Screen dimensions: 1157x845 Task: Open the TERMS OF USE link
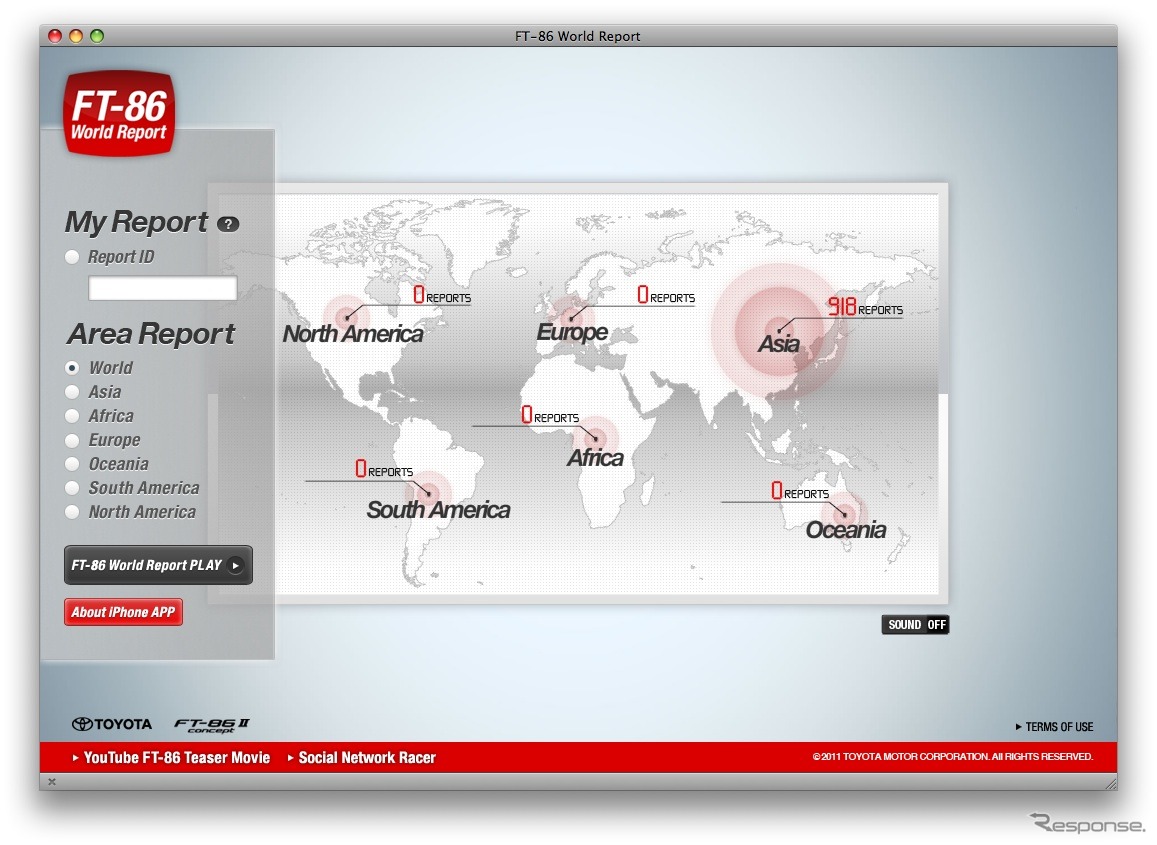[1054, 727]
